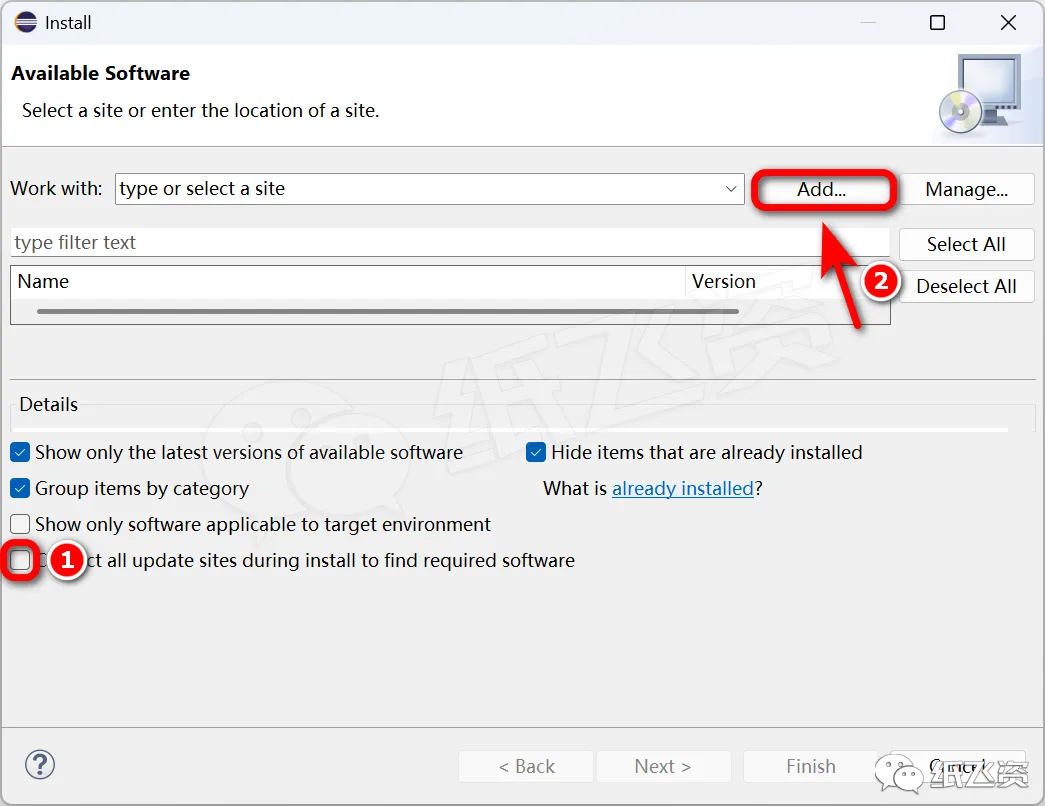1045x806 pixels.
Task: Expand the Work with site dropdown arrow
Action: tap(731, 189)
